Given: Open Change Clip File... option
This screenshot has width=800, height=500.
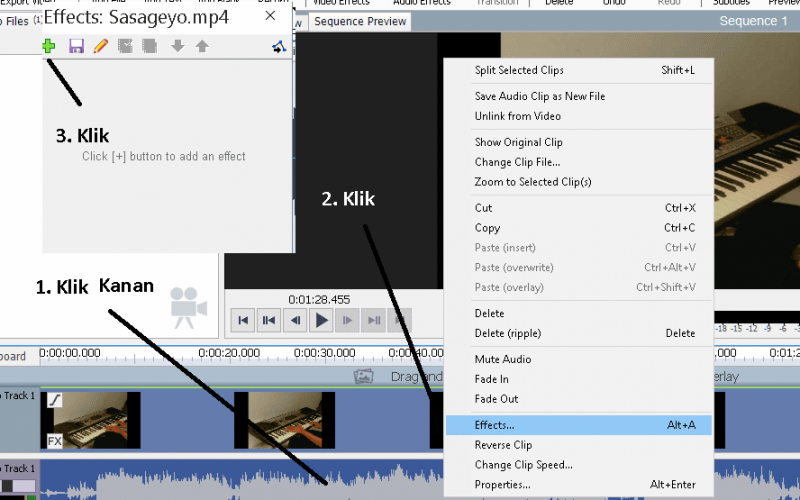Looking at the screenshot, I should coord(579,162).
